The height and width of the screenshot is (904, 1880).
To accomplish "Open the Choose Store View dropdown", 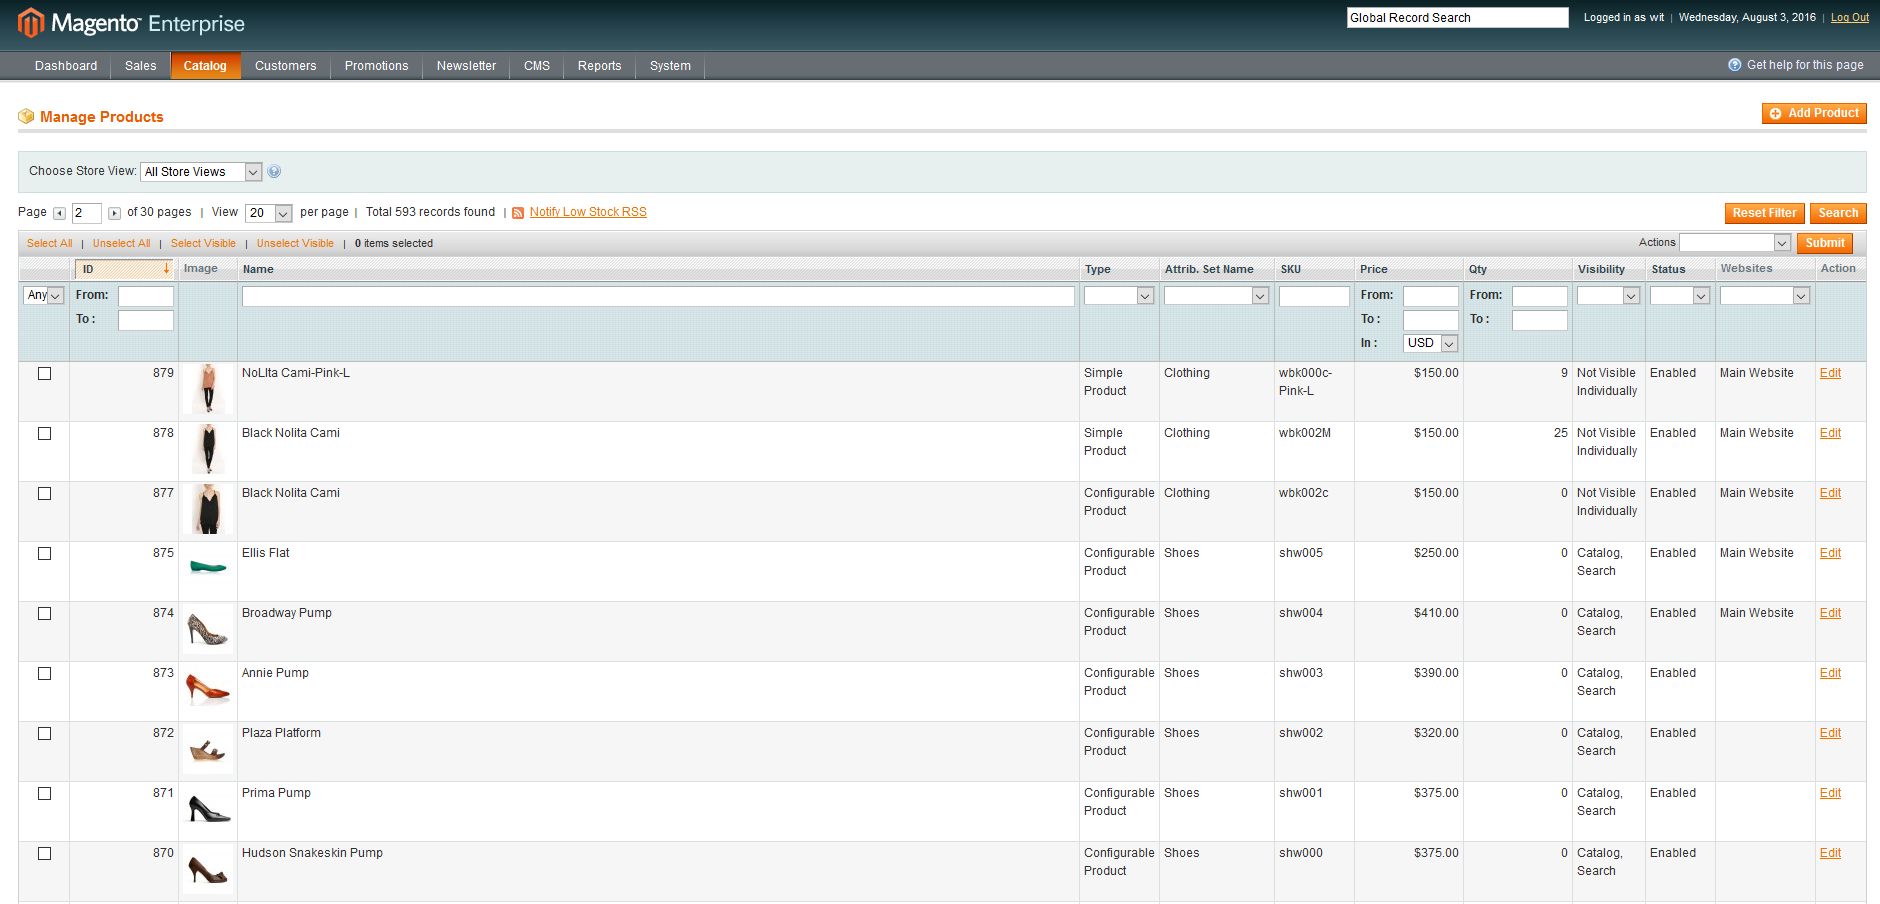I will 201,172.
